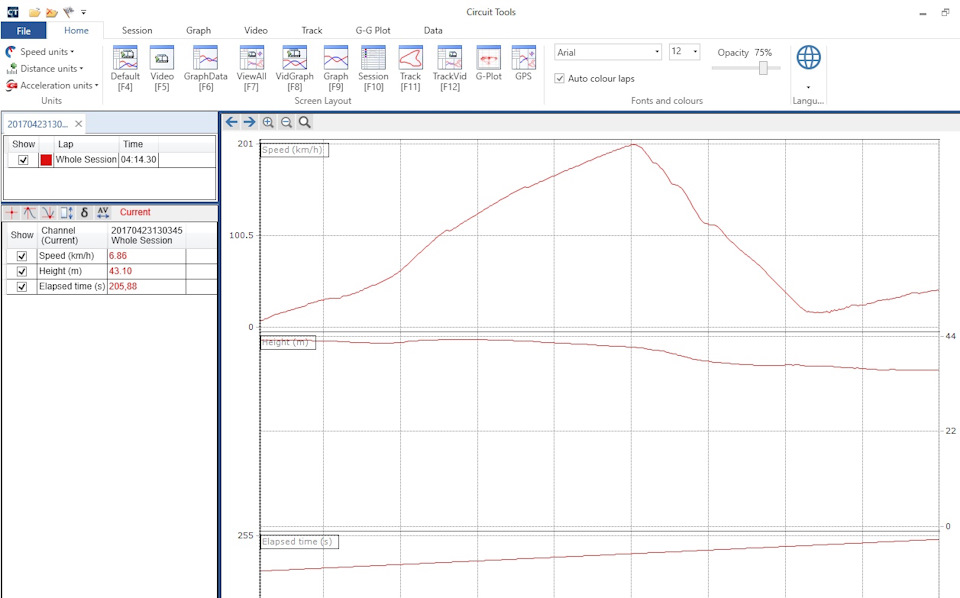Select the range min-max arrows icon
This screenshot has width=960, height=598.
[x=66, y=212]
